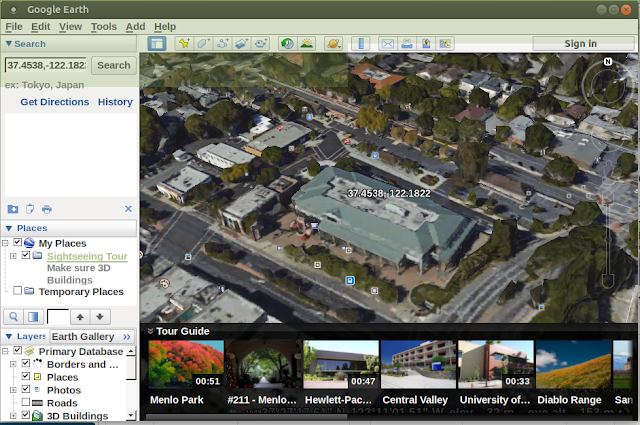This screenshot has height=425, width=640.
Task: Uncheck the My Places checkbox
Action: point(18,242)
